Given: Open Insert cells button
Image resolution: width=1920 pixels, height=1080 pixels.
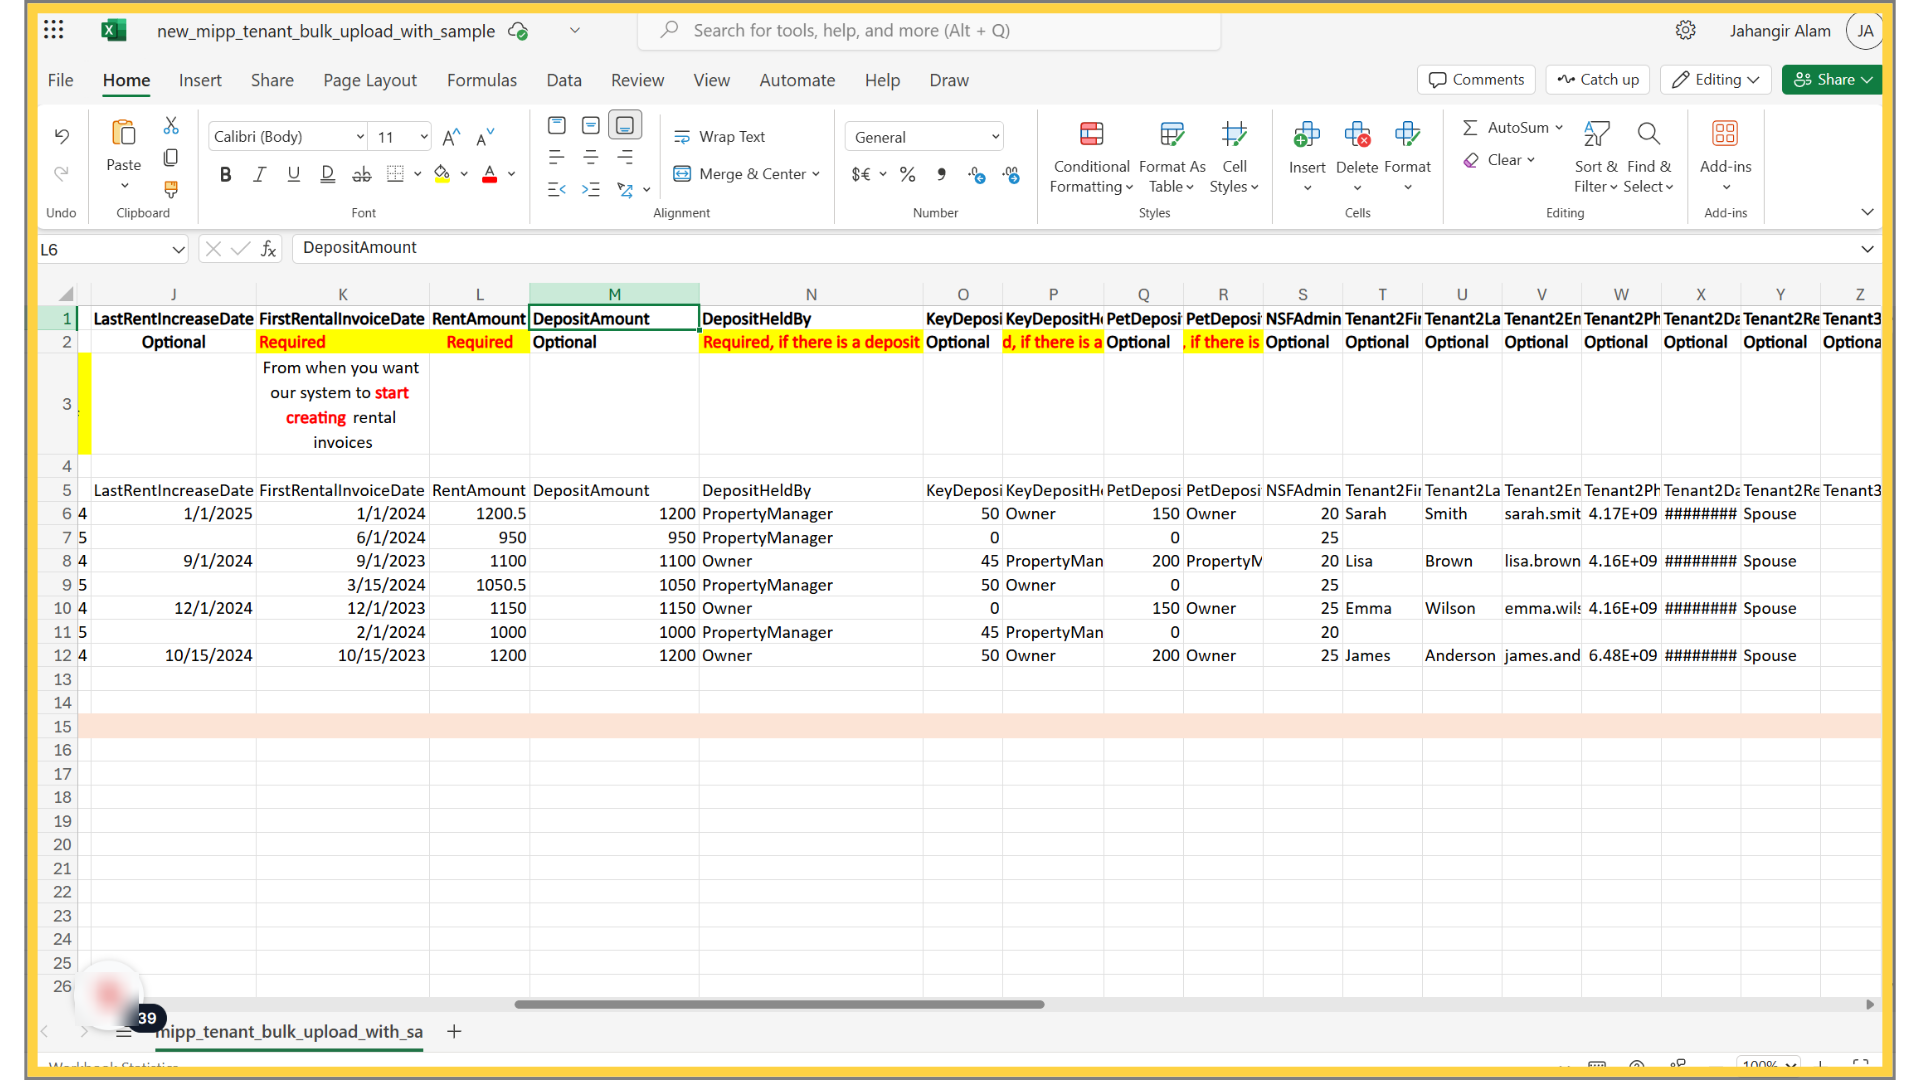Looking at the screenshot, I should tap(1307, 158).
